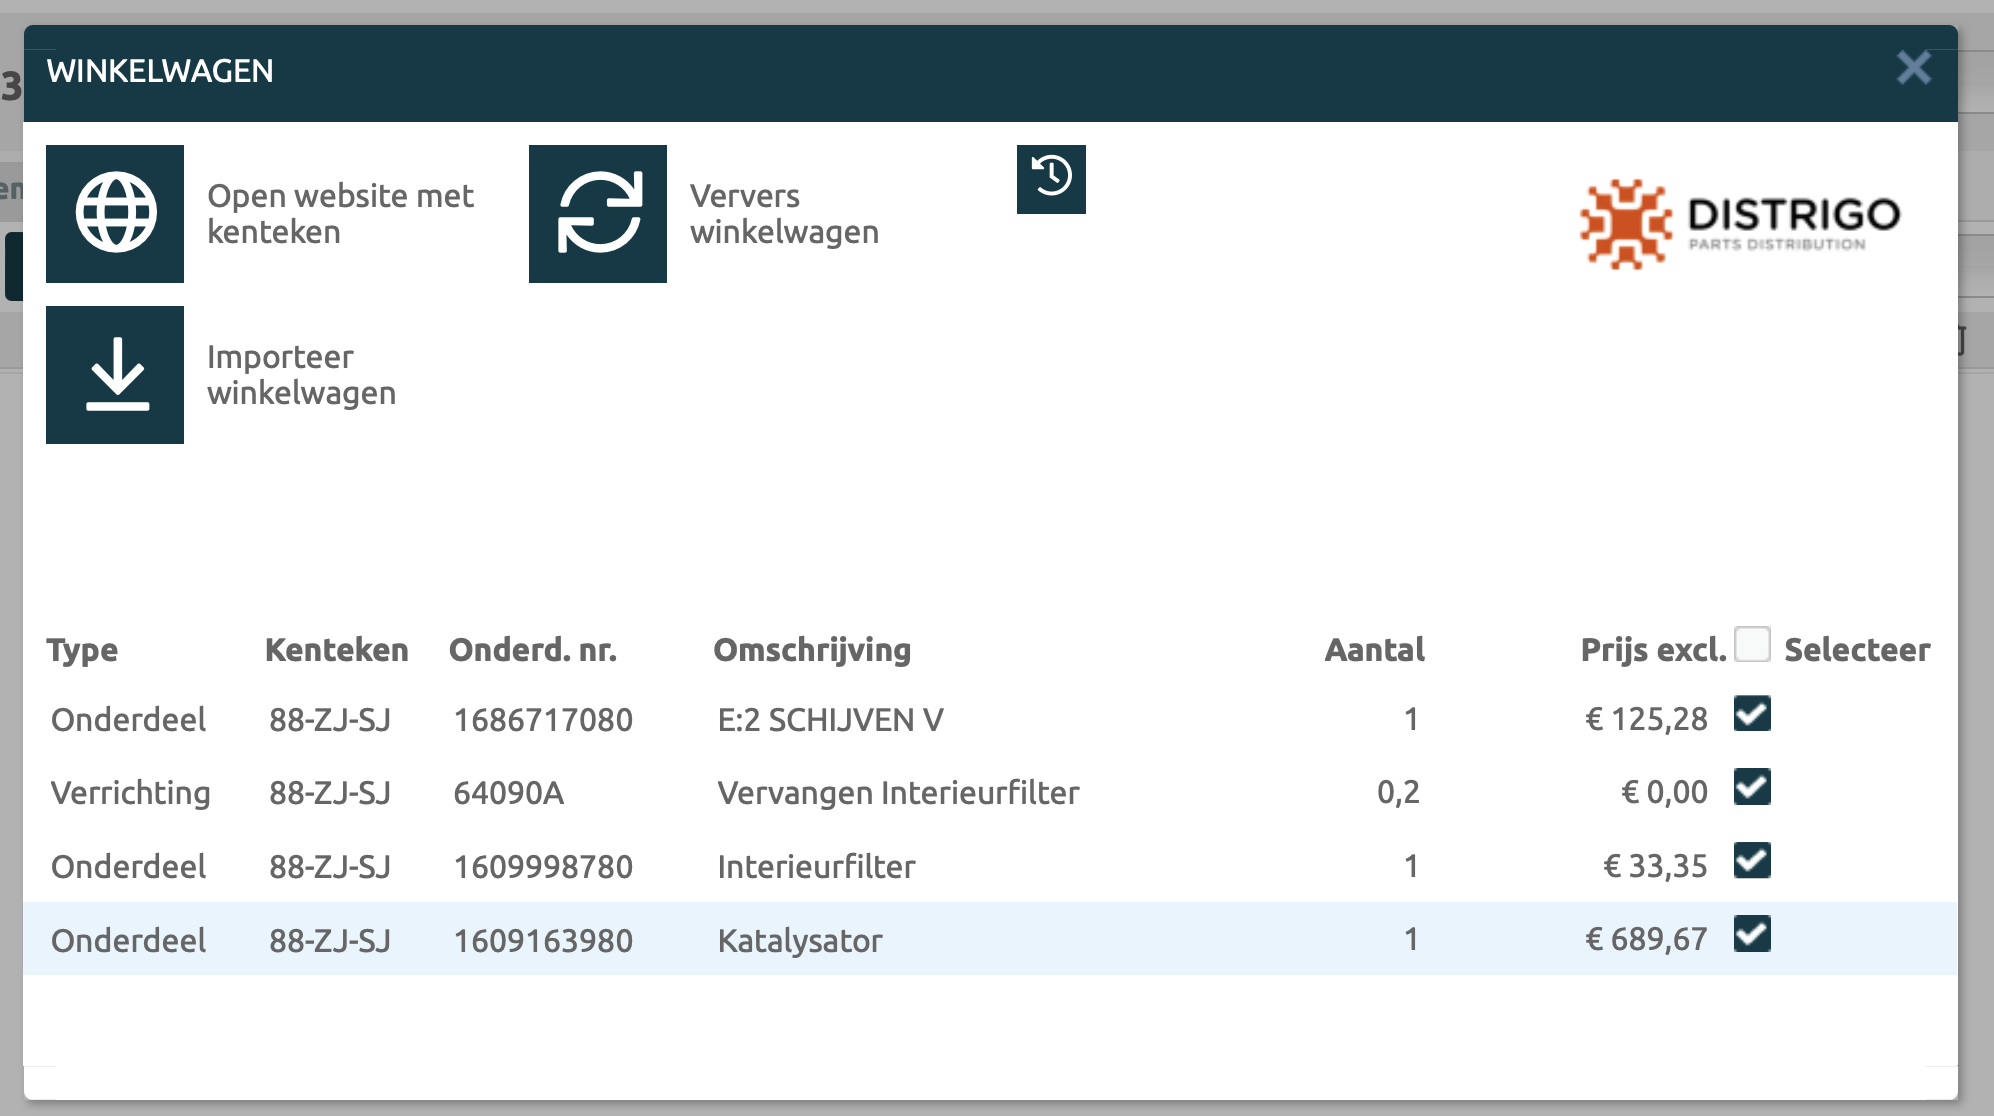Viewport: 1994px width, 1116px height.
Task: Deselect the Interieurfilter part checkbox
Action: point(1752,861)
